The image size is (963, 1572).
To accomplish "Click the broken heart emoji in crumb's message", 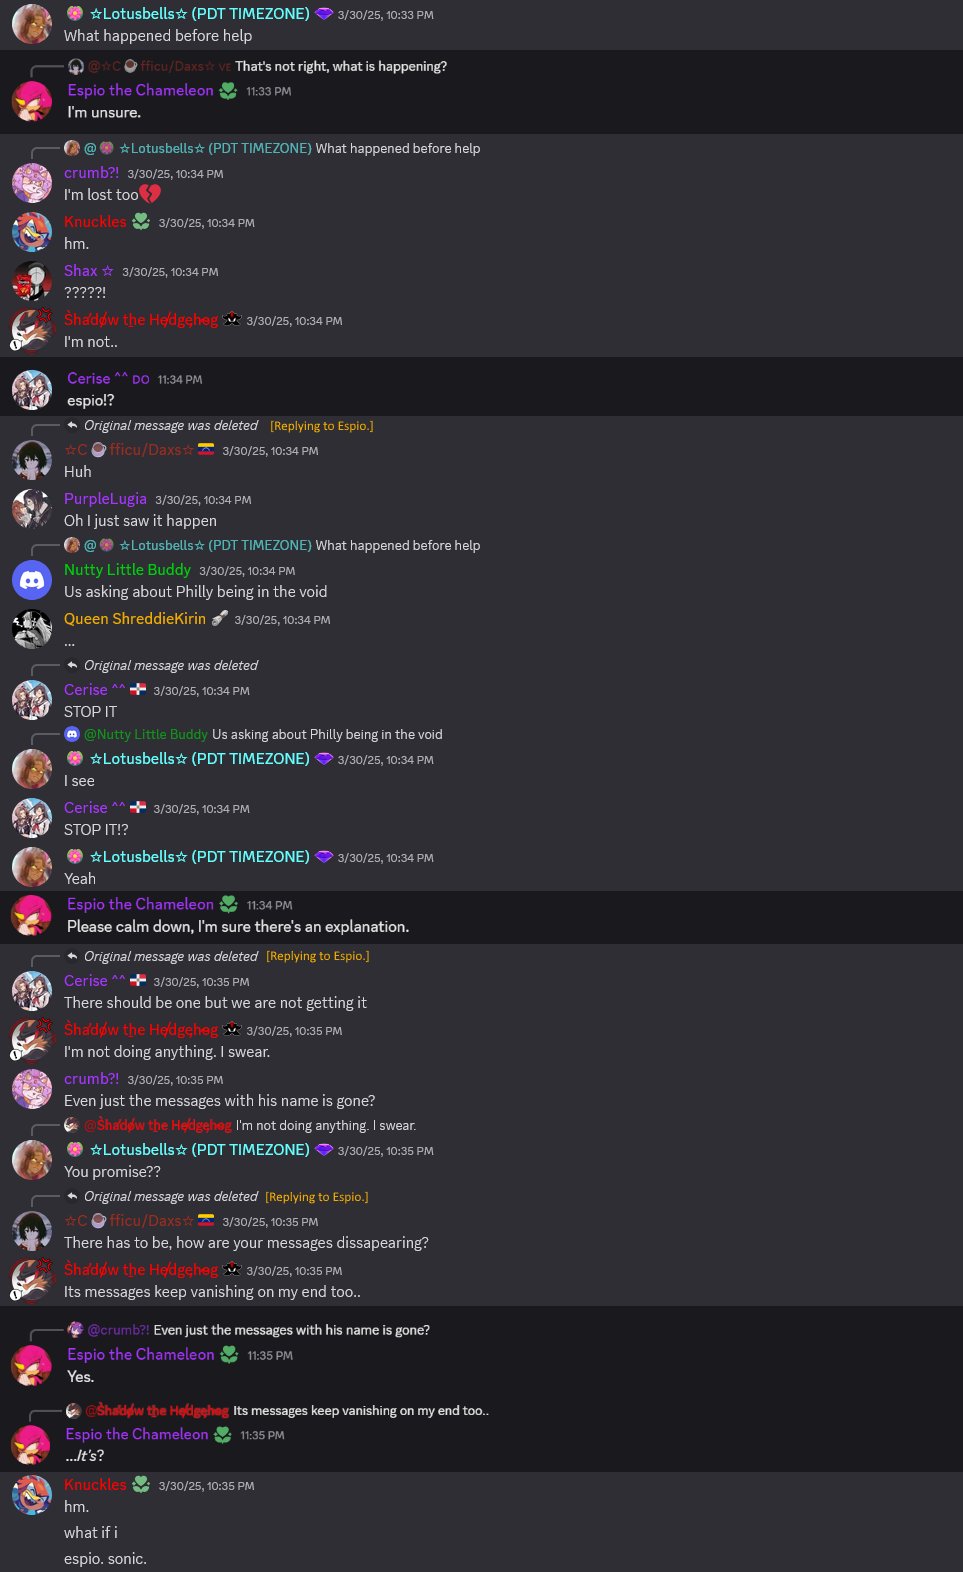I will (x=150, y=194).
